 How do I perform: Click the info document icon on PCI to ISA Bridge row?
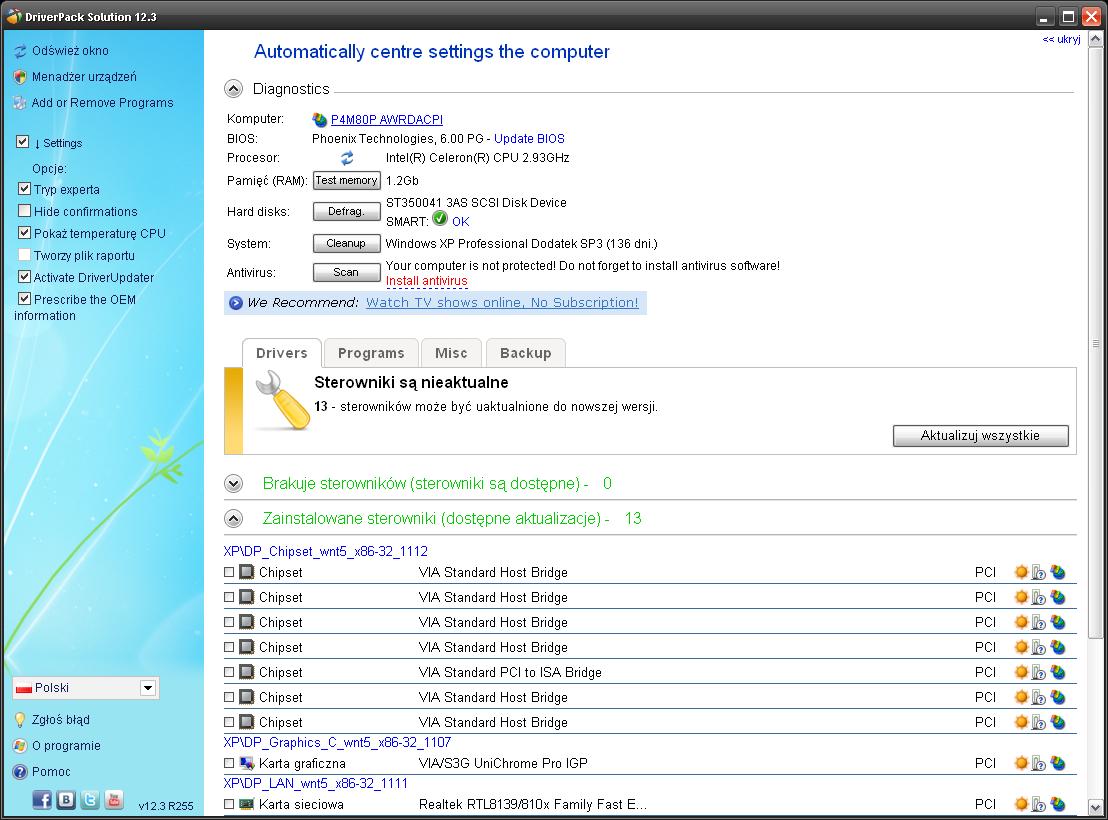point(1039,673)
